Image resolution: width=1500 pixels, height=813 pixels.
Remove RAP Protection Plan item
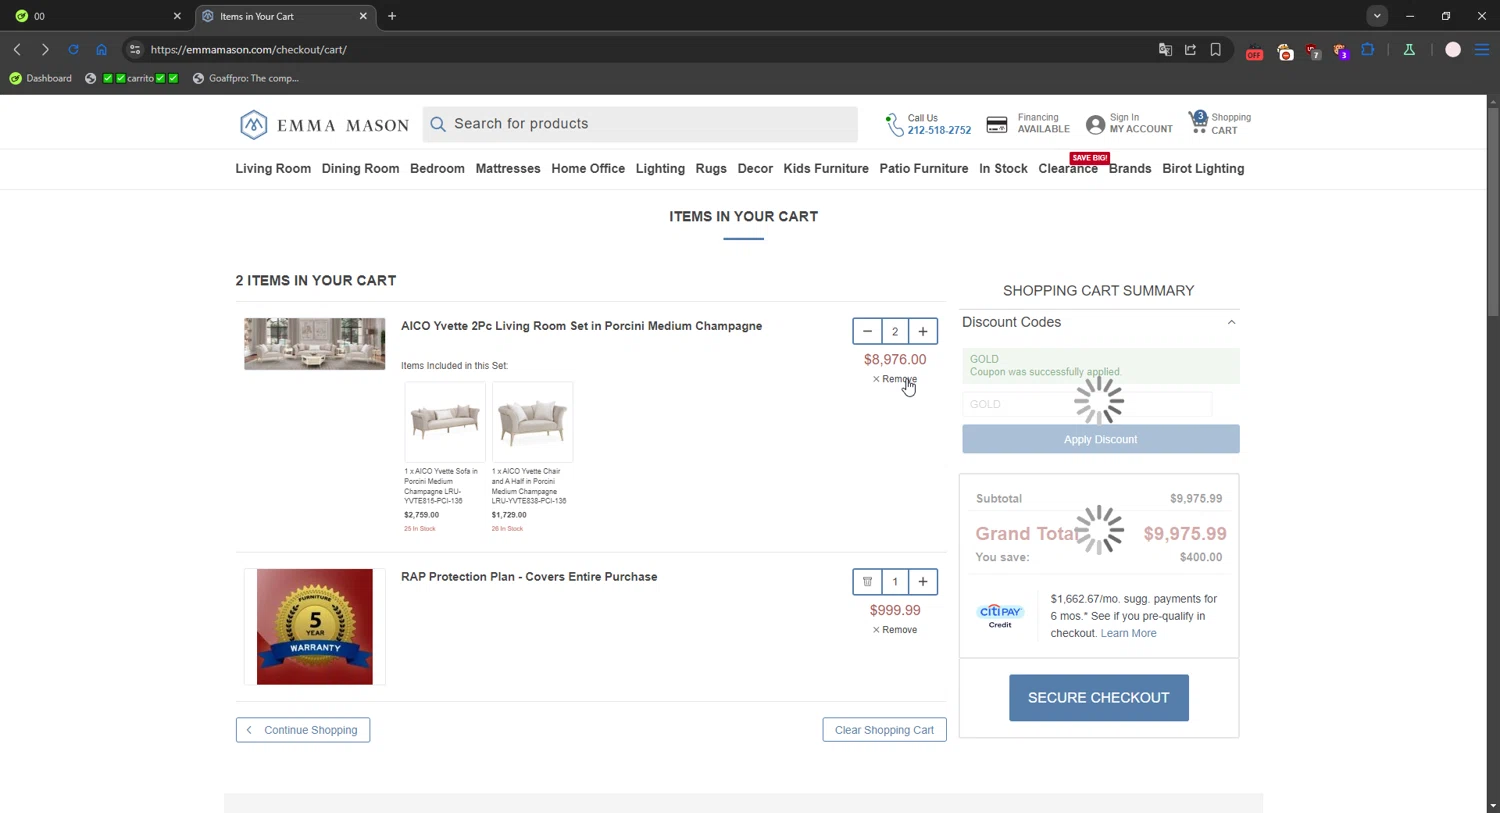pyautogui.click(x=895, y=630)
